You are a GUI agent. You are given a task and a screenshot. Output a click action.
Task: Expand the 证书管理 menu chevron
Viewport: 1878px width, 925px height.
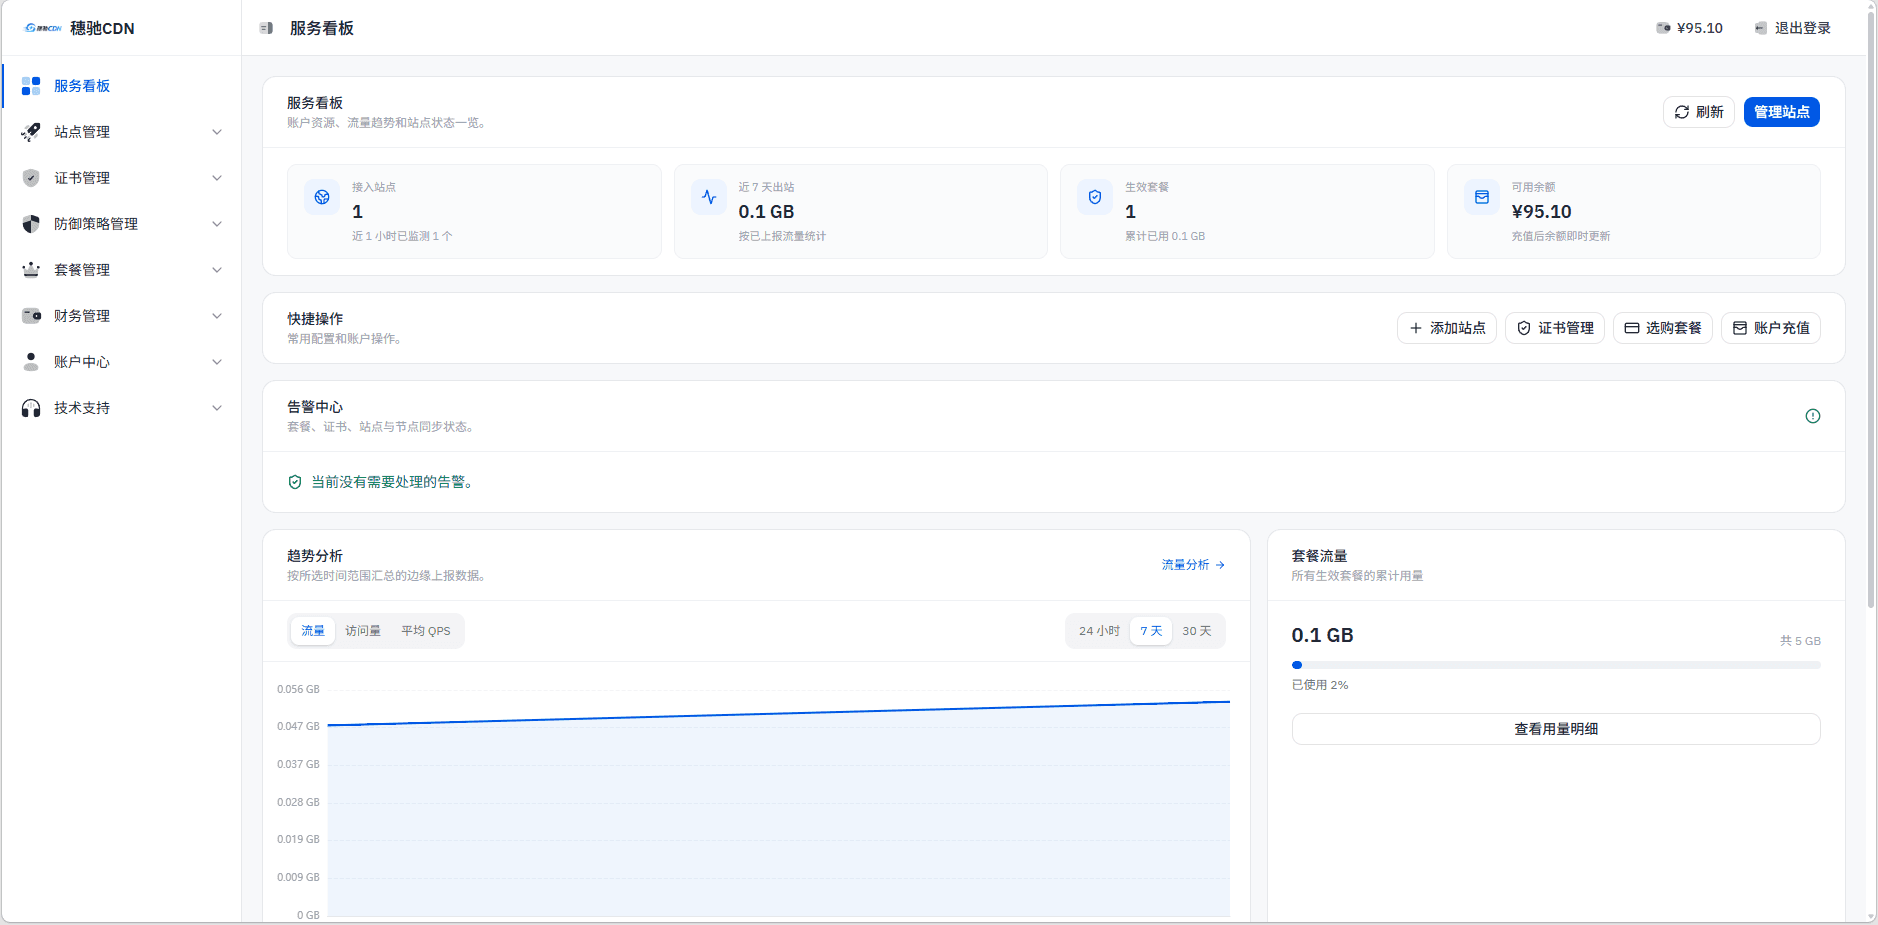pos(217,178)
